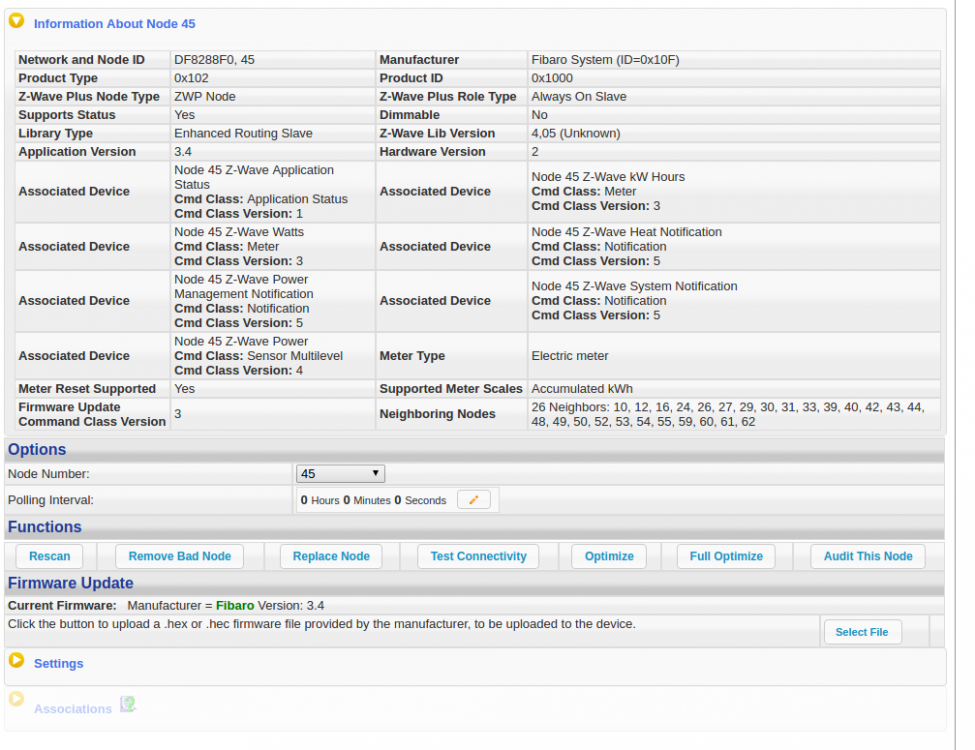Screen dimensions: 975x750
Task: Start a Full Optimize
Action: 726,556
